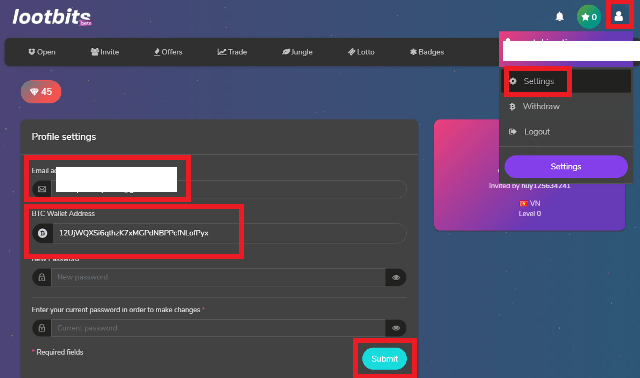This screenshot has height=378, width=640.
Task: Click the Level 0 text
Action: pos(530,213)
